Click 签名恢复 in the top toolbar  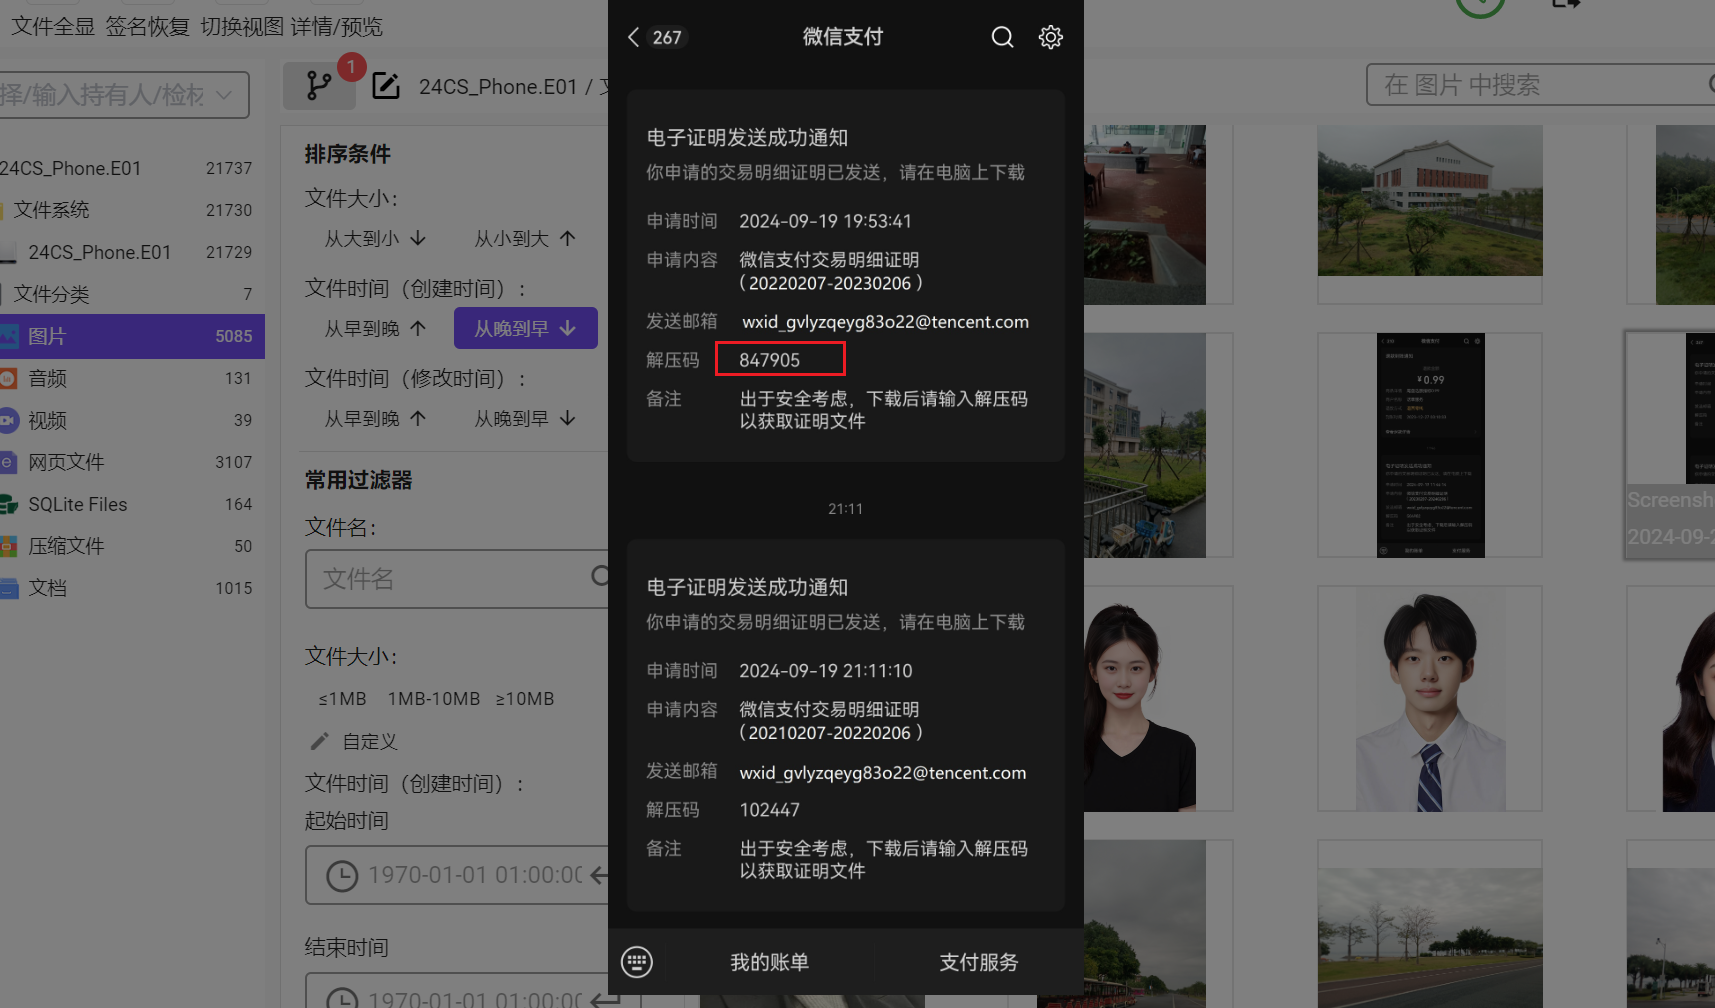148,27
